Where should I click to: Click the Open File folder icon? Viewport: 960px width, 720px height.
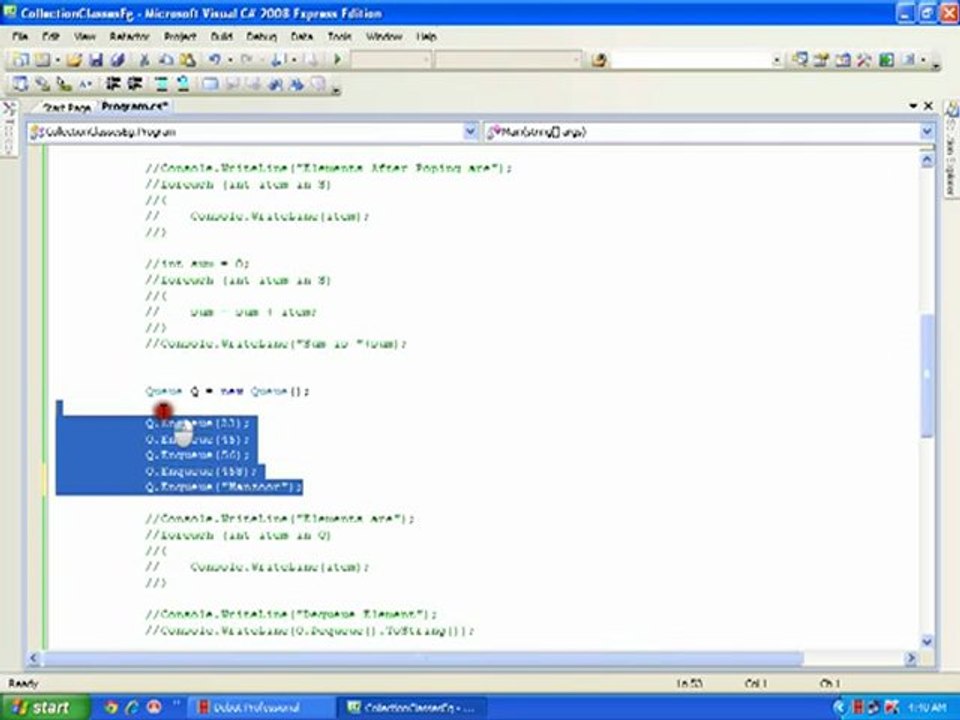(x=74, y=59)
